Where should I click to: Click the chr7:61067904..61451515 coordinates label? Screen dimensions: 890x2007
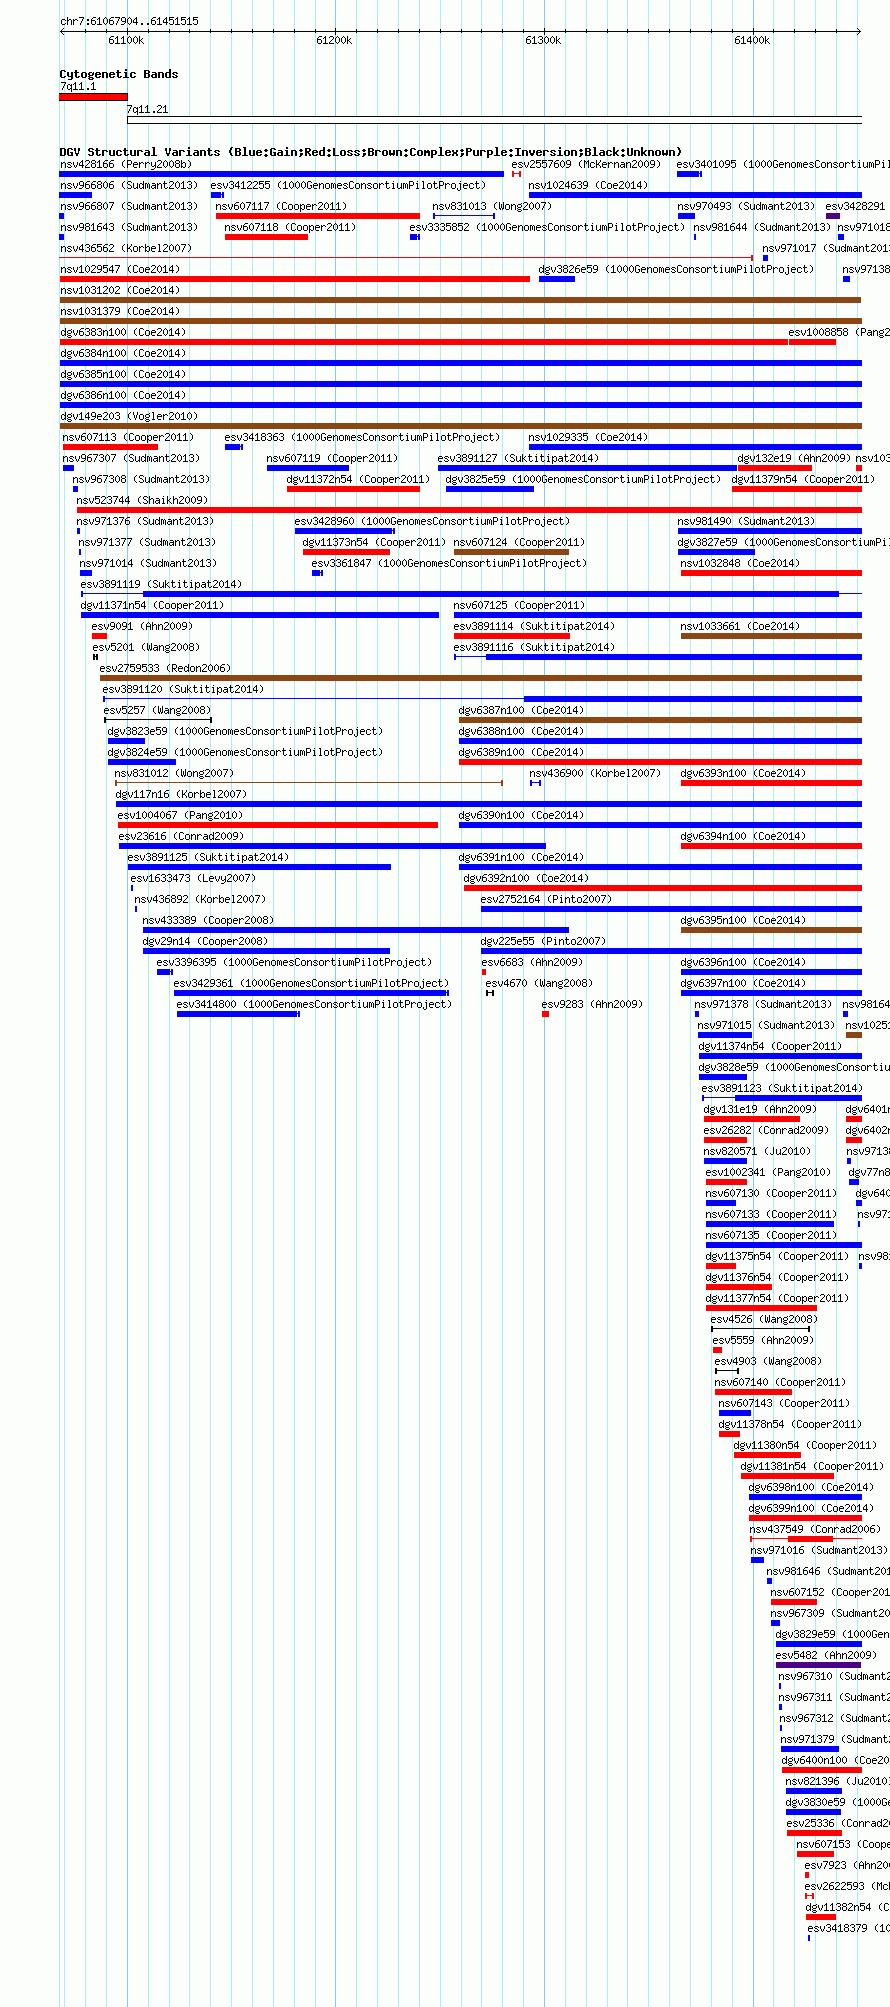click(x=129, y=21)
